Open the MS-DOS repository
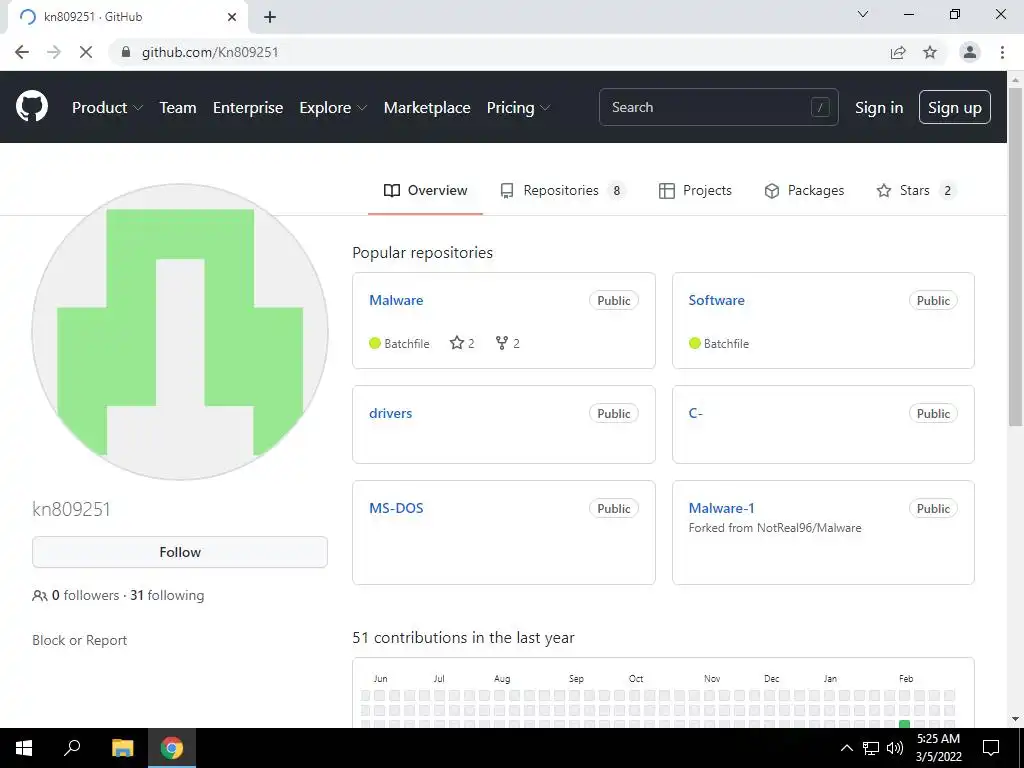Image resolution: width=1024 pixels, height=768 pixels. pyautogui.click(x=396, y=508)
